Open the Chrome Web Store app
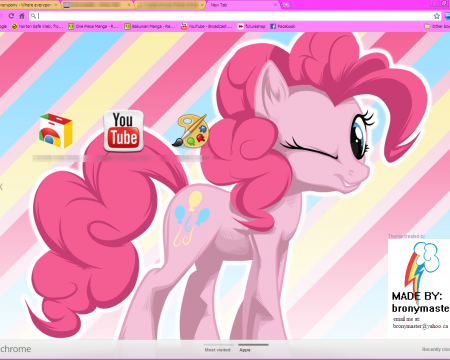Image resolution: width=450 pixels, height=360 pixels. point(56,131)
